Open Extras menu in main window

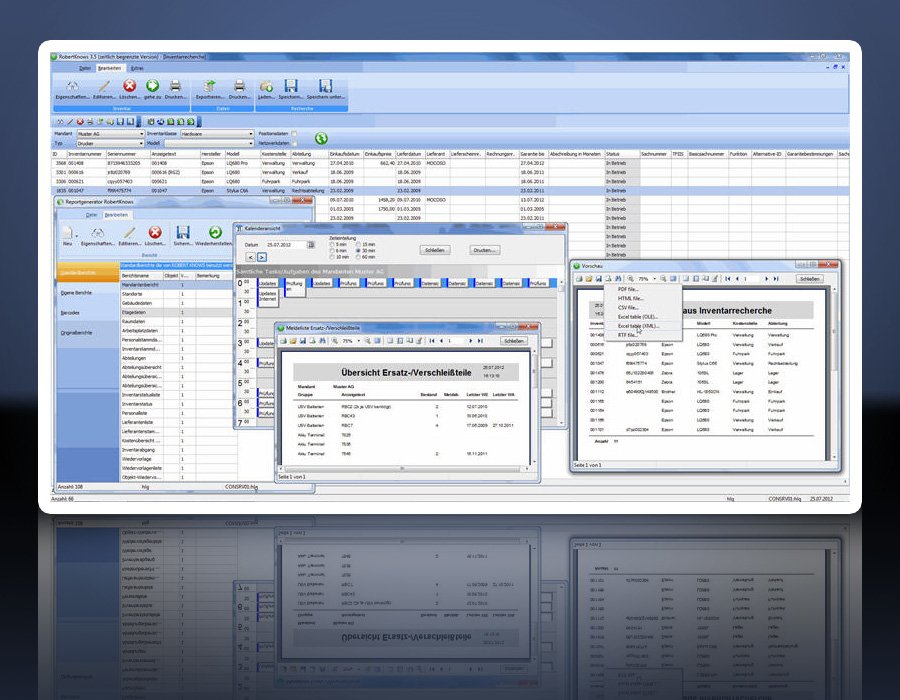[x=137, y=68]
